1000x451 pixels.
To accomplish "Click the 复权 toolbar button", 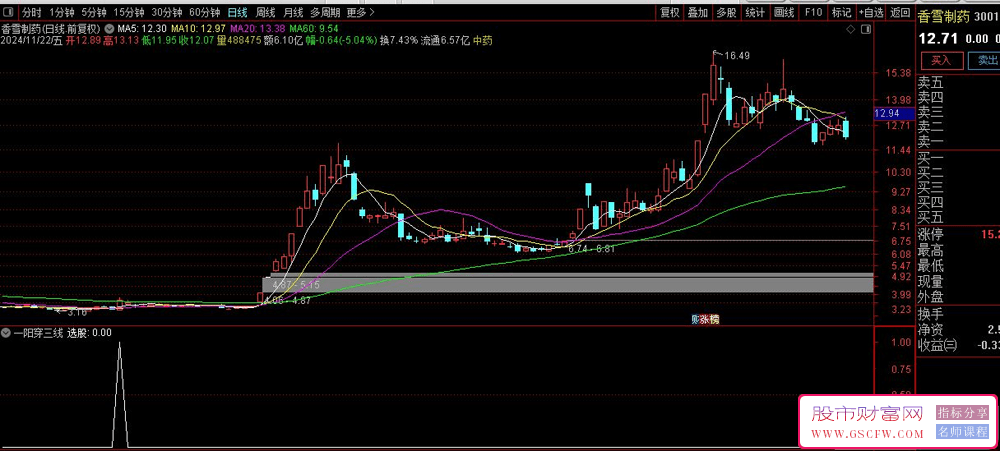I will pyautogui.click(x=670, y=12).
